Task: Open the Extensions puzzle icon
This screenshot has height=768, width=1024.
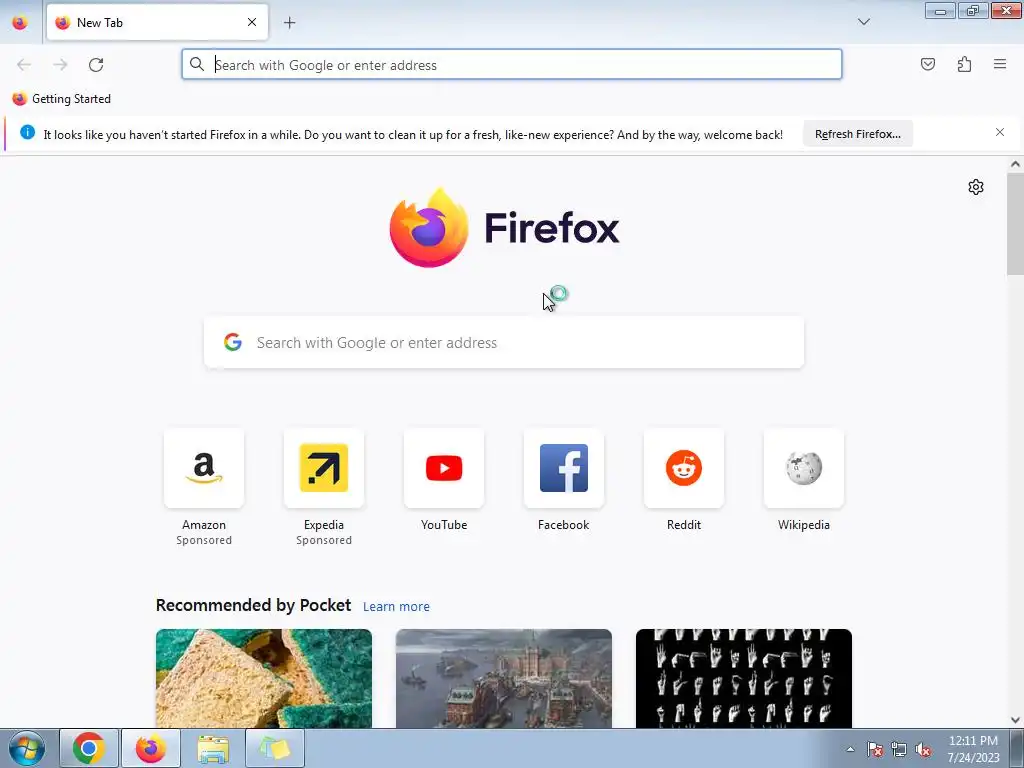Action: [964, 64]
